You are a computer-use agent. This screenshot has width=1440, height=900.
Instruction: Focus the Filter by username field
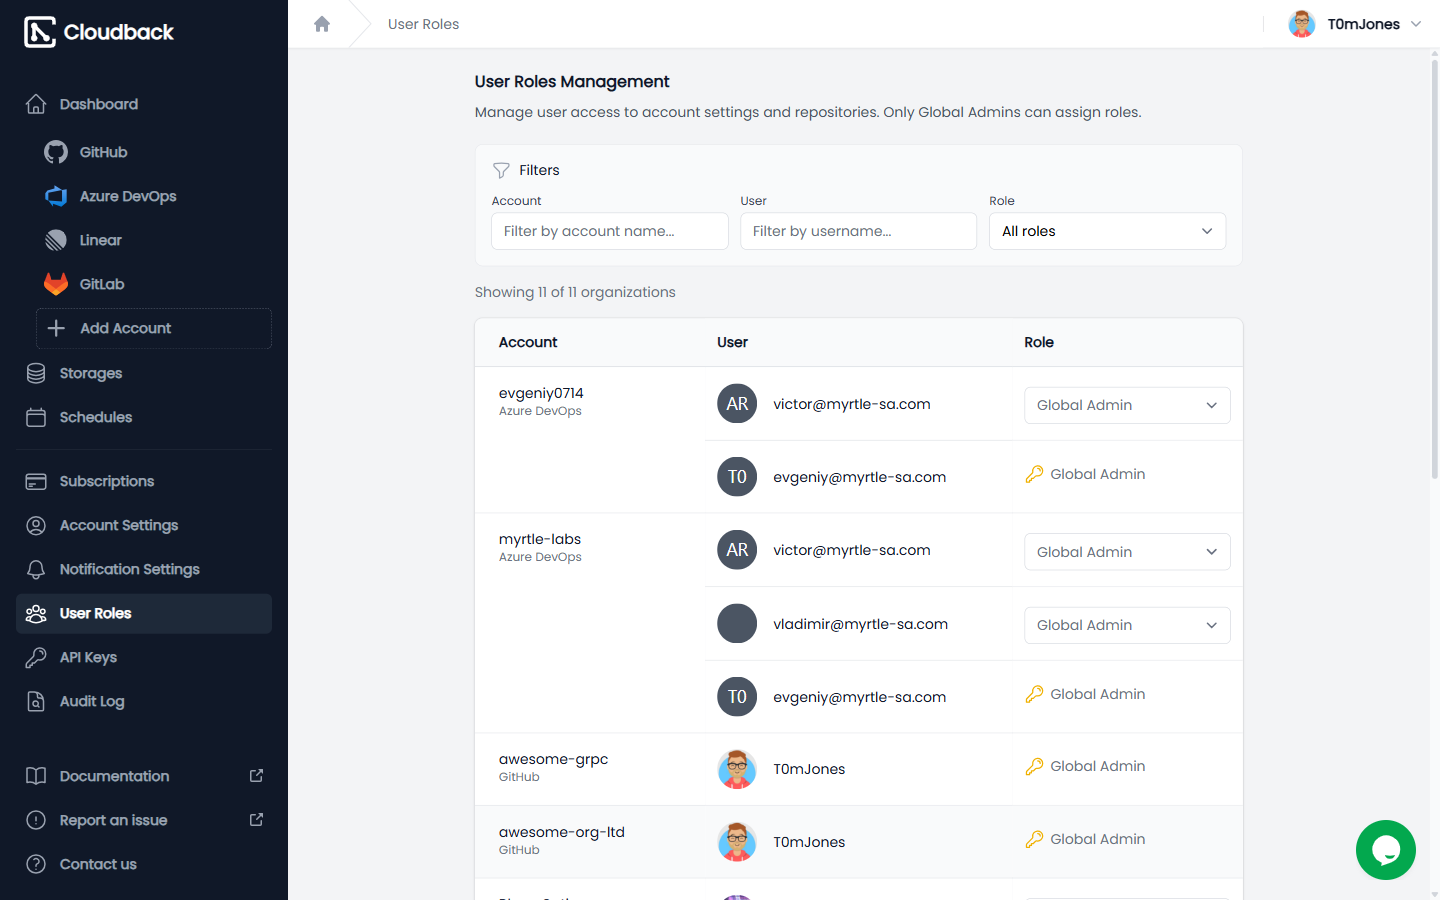click(x=858, y=231)
